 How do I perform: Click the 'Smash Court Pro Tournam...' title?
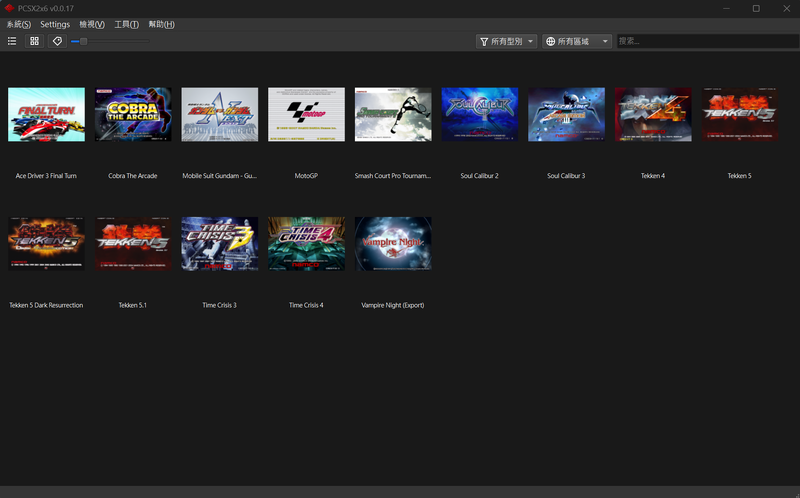pyautogui.click(x=393, y=176)
